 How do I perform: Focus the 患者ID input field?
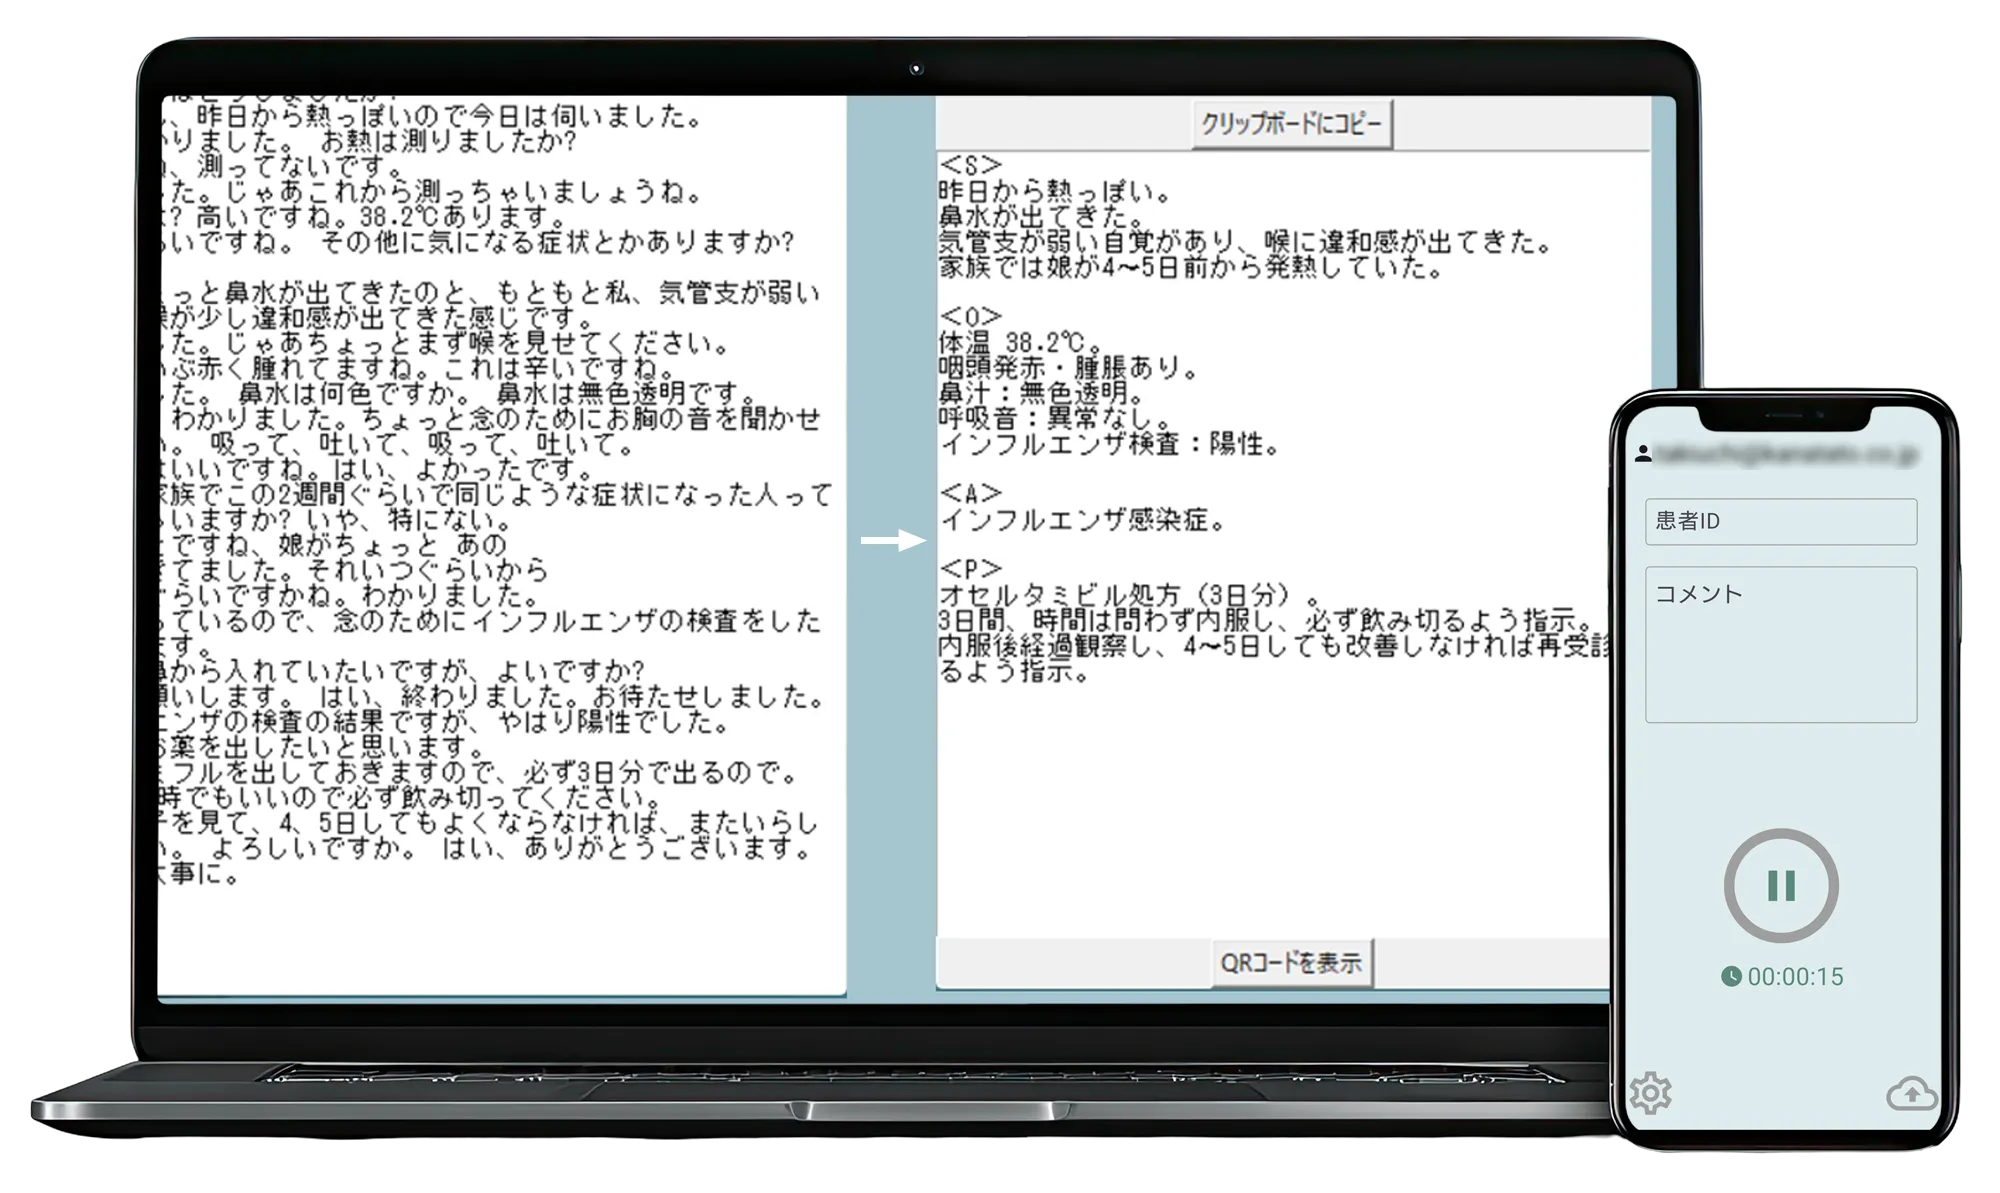pyautogui.click(x=1781, y=521)
